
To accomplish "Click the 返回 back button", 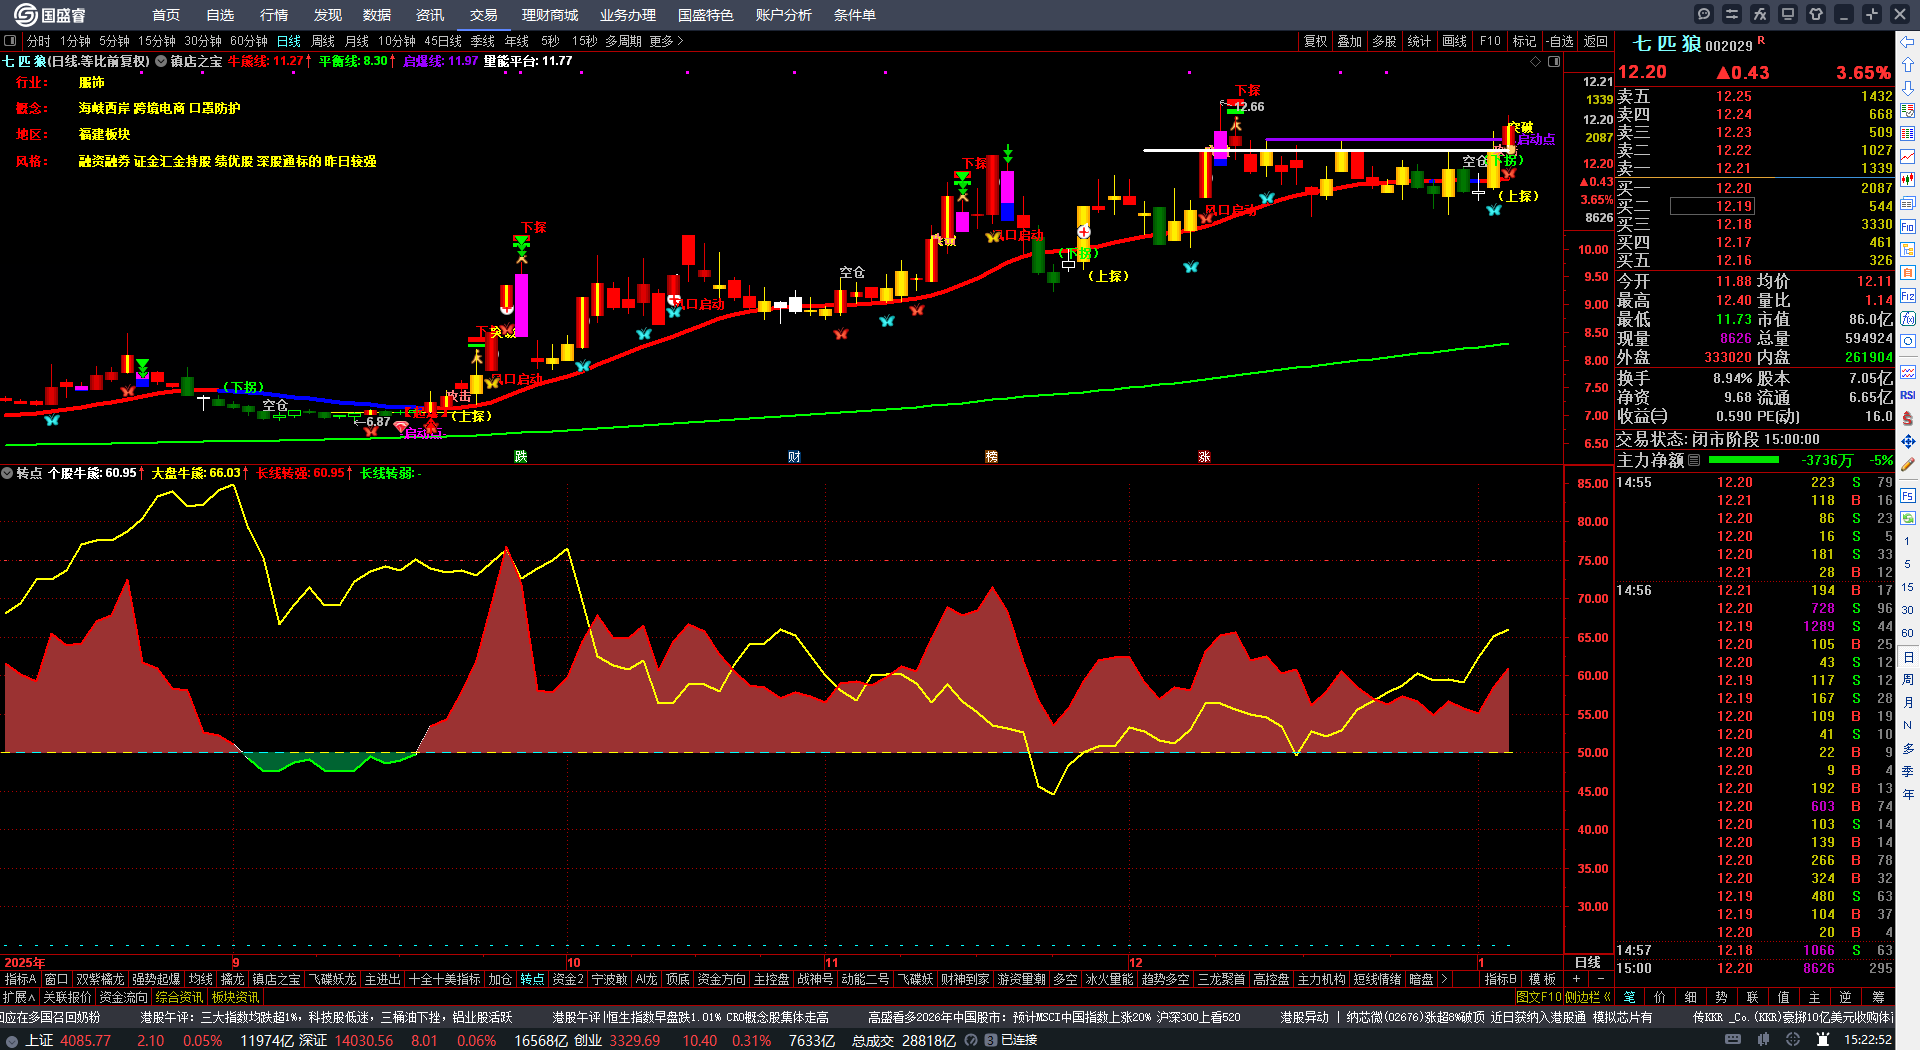I will [x=1596, y=41].
